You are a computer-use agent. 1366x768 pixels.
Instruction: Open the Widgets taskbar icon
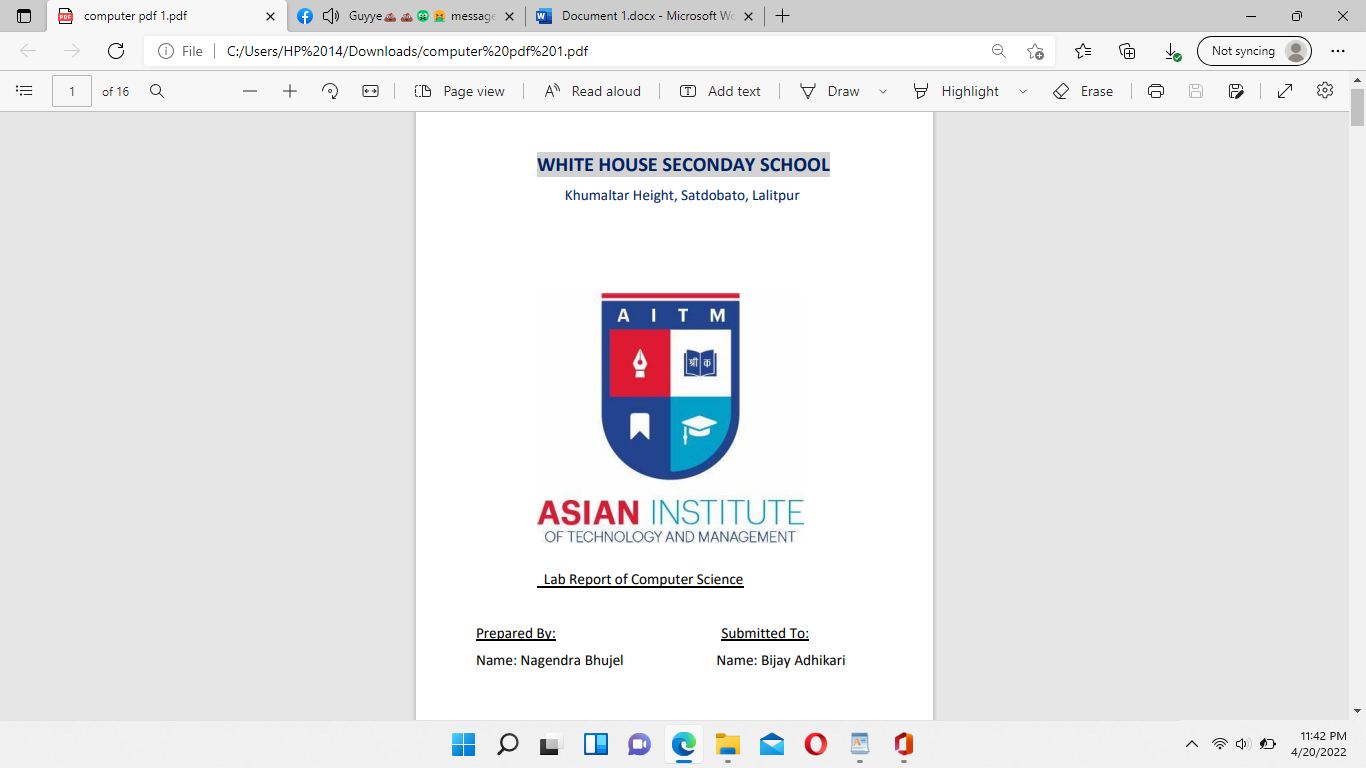tap(595, 744)
